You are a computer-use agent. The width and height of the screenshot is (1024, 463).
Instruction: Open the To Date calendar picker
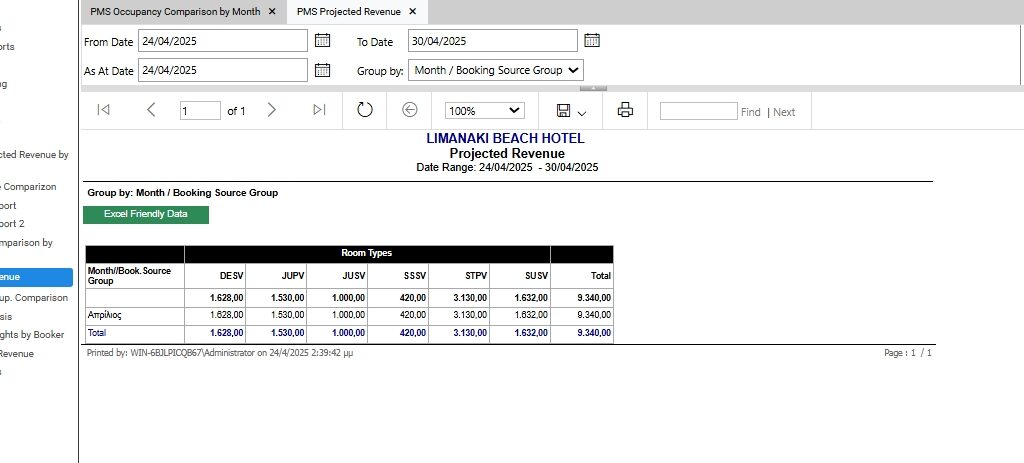[x=592, y=40]
